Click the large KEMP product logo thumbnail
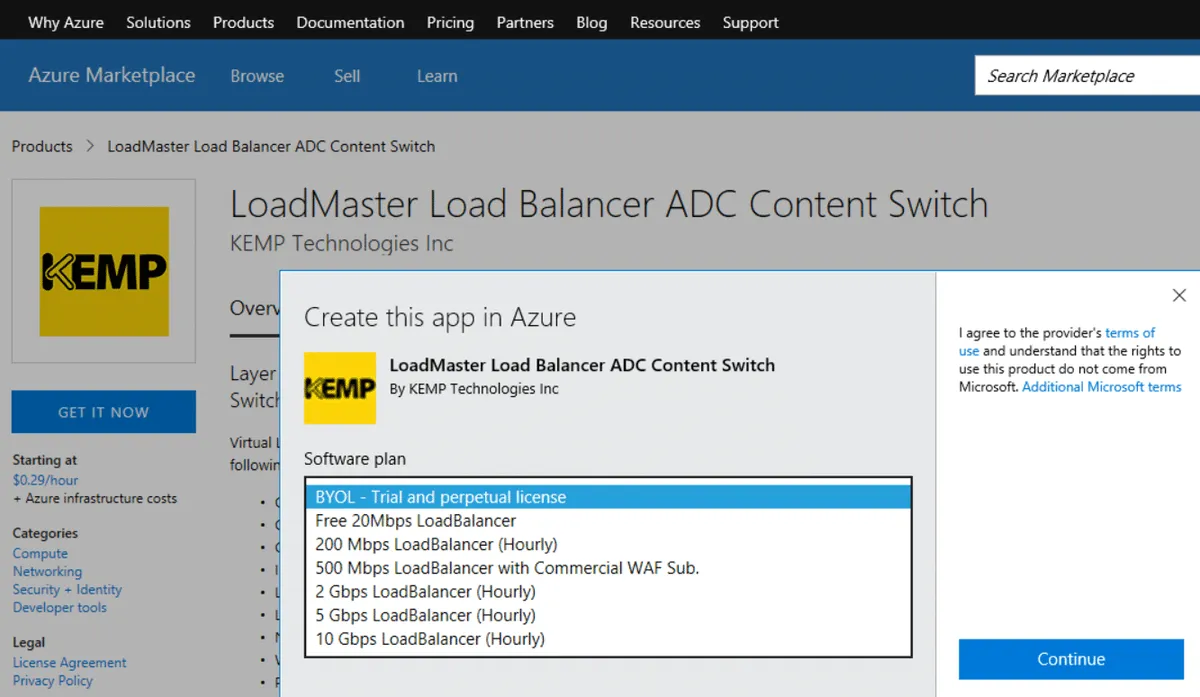The image size is (1200, 697). pos(104,271)
